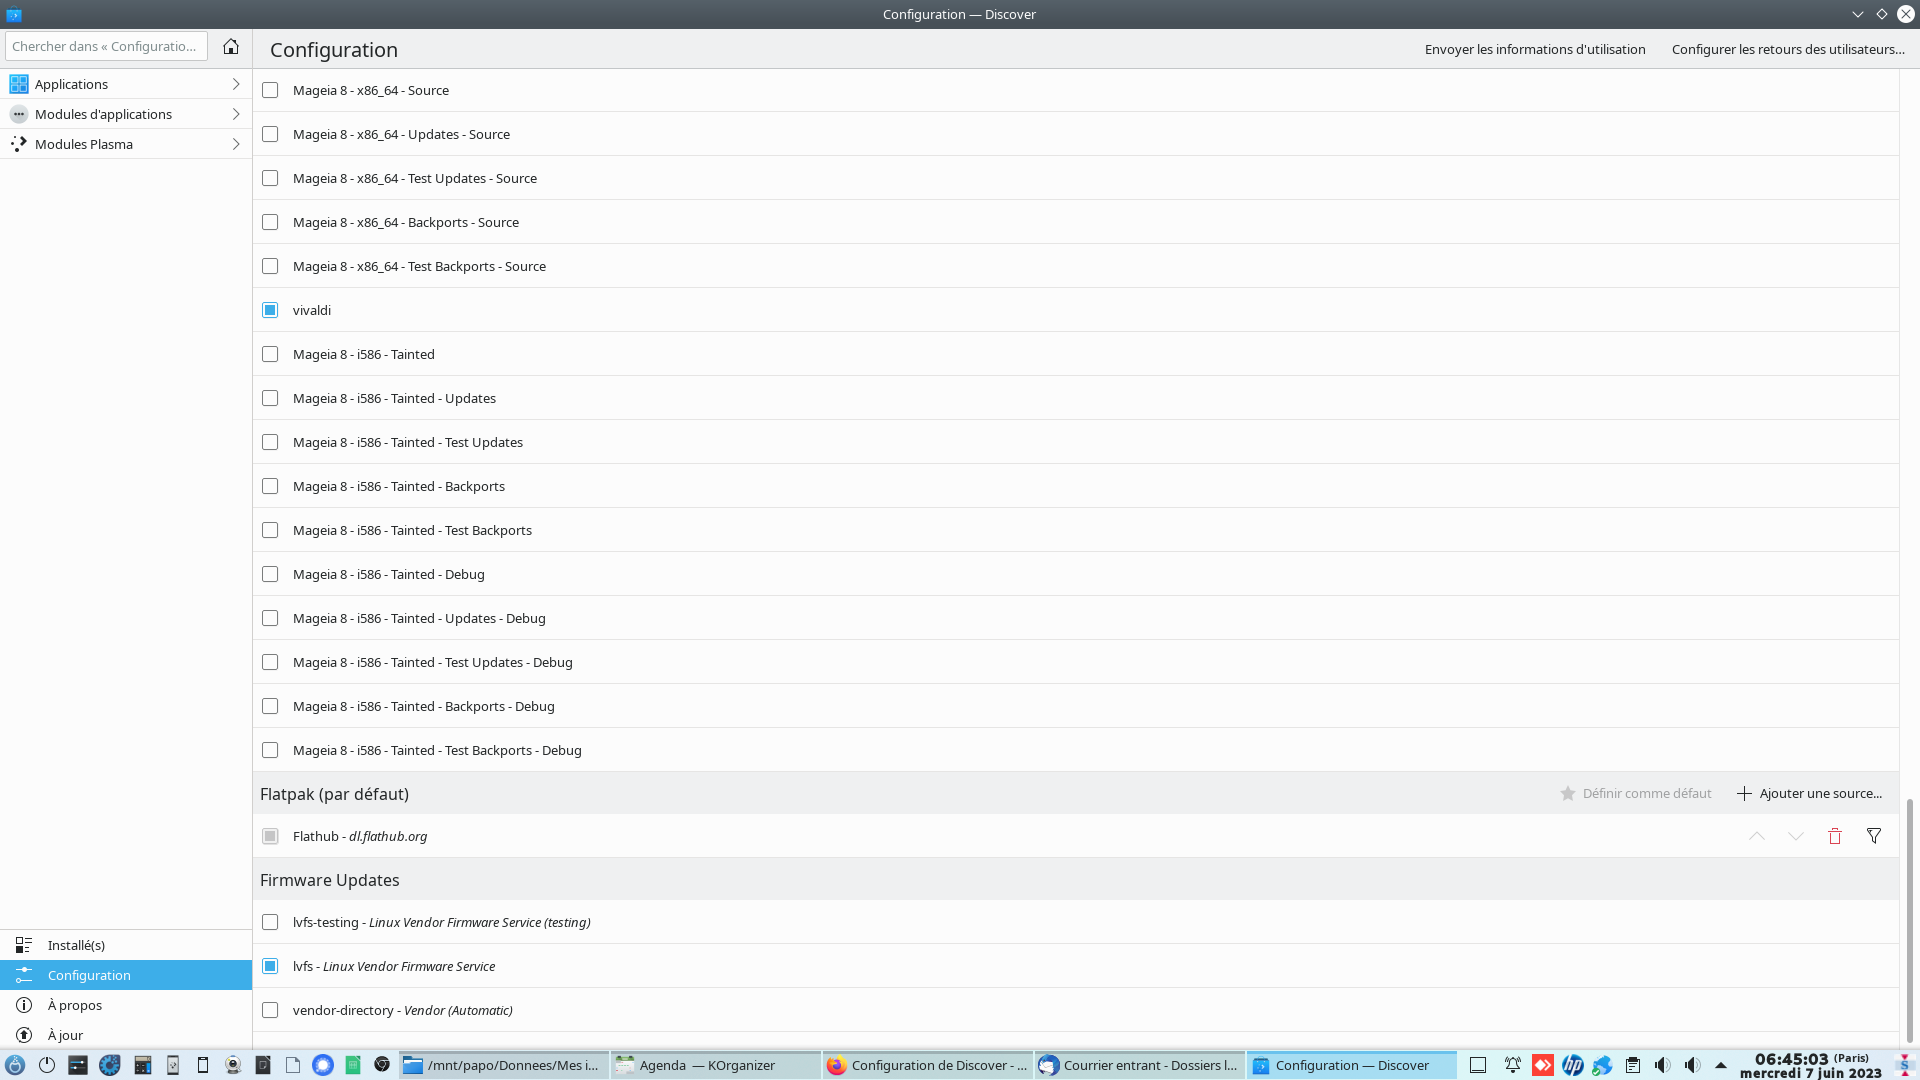Click the Applications category icon
The image size is (1920, 1080).
click(18, 84)
